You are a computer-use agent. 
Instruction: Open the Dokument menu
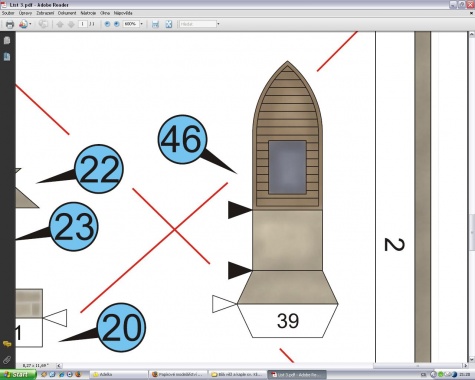click(x=67, y=13)
